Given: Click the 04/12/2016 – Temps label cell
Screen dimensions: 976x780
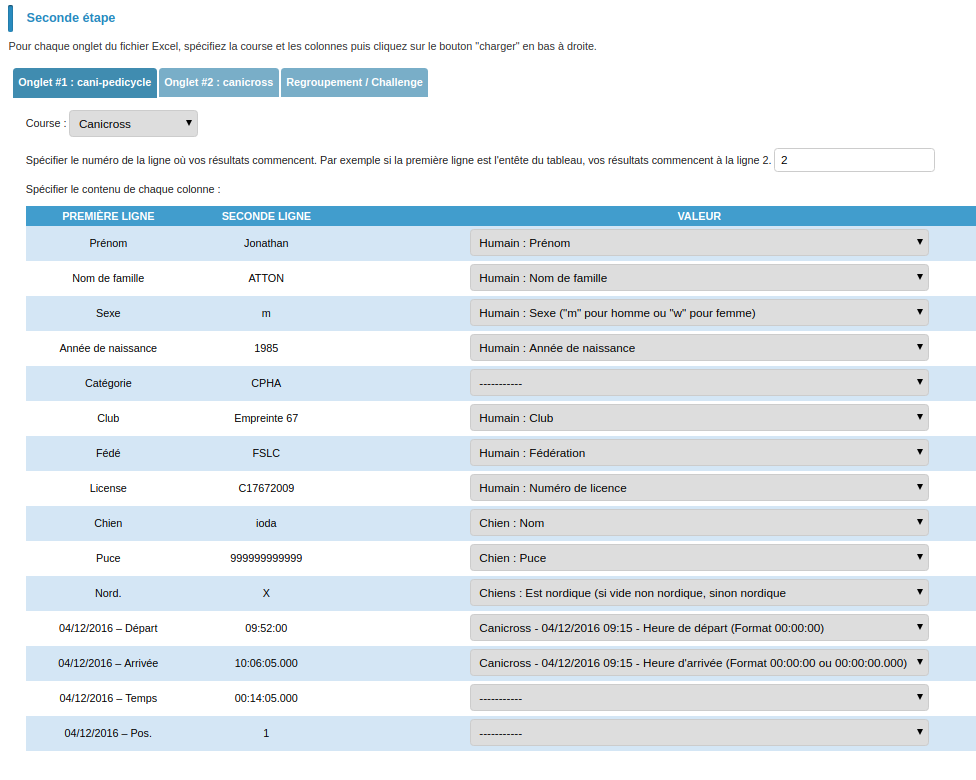Looking at the screenshot, I should click(108, 698).
